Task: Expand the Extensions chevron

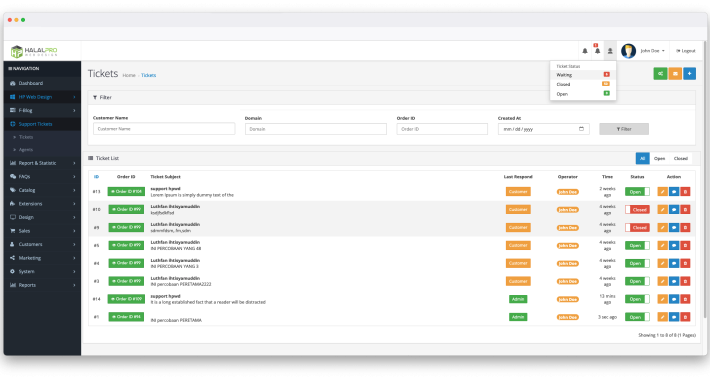Action: click(74, 204)
